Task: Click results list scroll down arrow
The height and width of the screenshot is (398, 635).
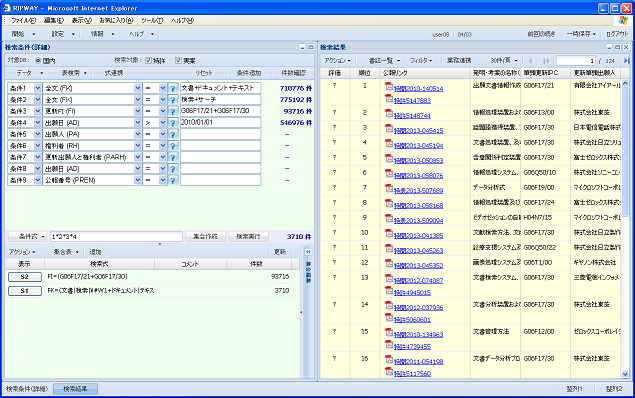Action: point(624,374)
